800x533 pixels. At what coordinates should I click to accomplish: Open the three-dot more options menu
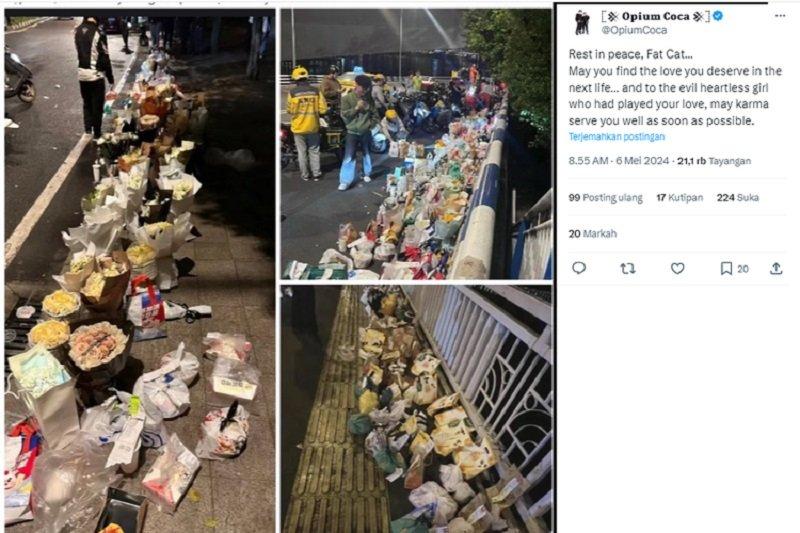point(780,16)
